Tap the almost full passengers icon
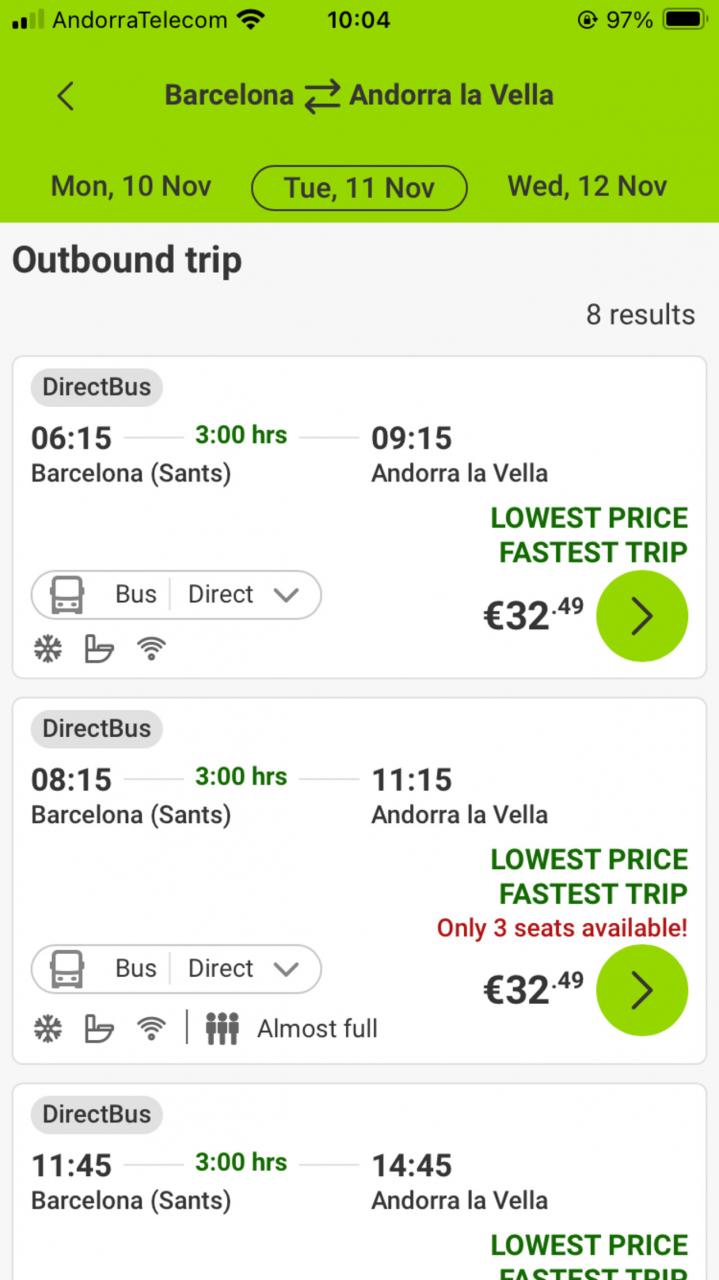Viewport: 719px width, 1280px height. pos(222,1028)
